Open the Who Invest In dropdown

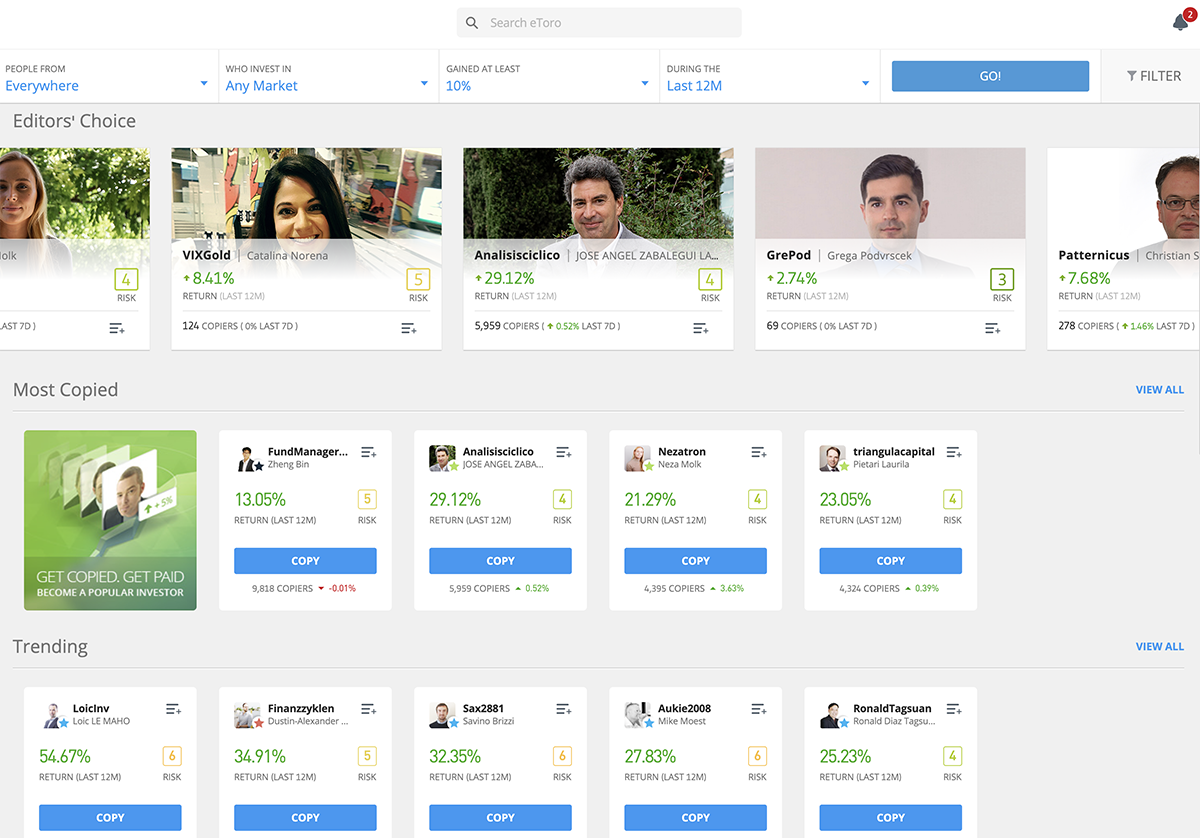(329, 77)
